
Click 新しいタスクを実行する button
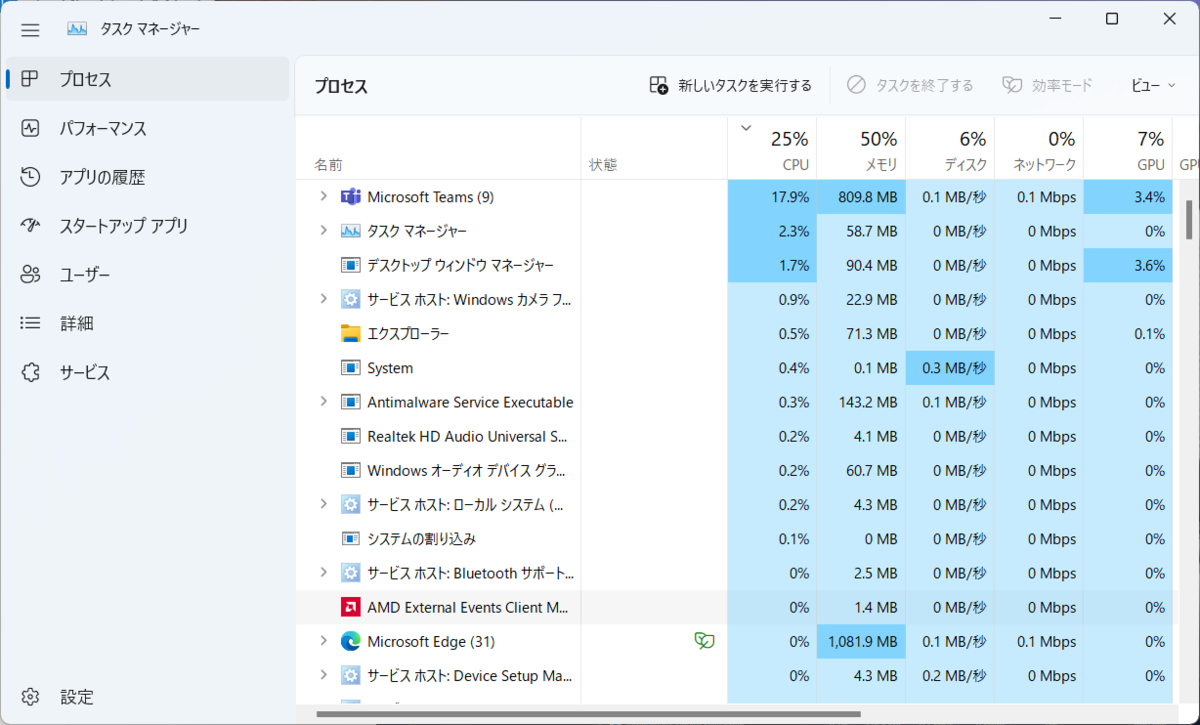[730, 86]
